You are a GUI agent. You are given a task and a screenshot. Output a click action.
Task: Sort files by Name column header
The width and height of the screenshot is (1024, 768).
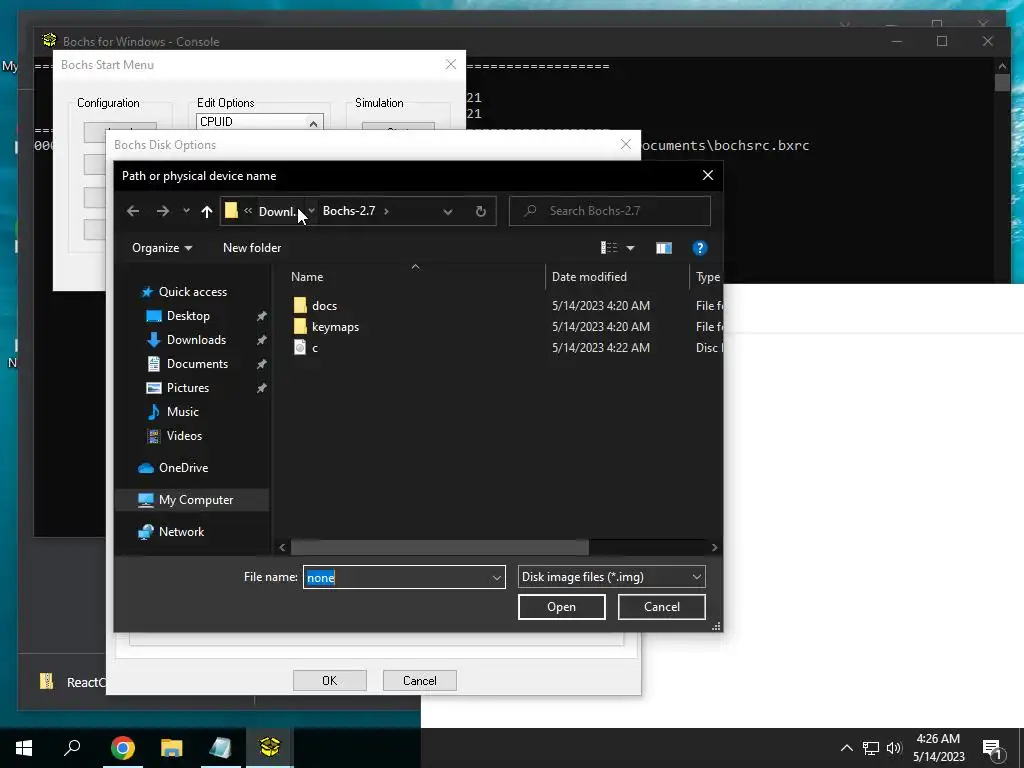[x=415, y=276]
